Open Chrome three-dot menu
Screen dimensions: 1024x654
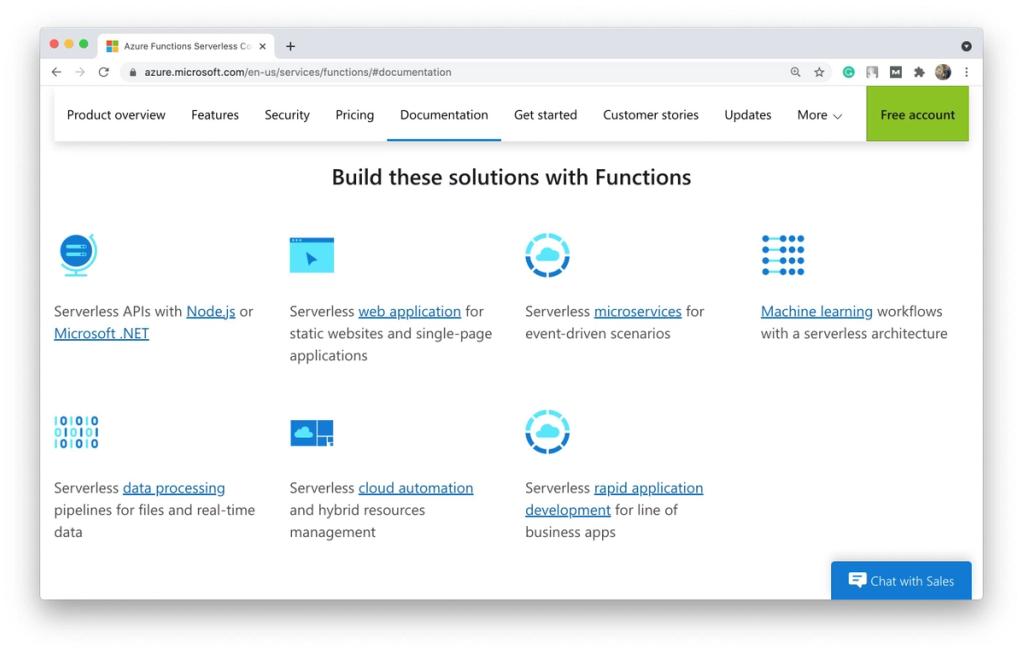967,72
